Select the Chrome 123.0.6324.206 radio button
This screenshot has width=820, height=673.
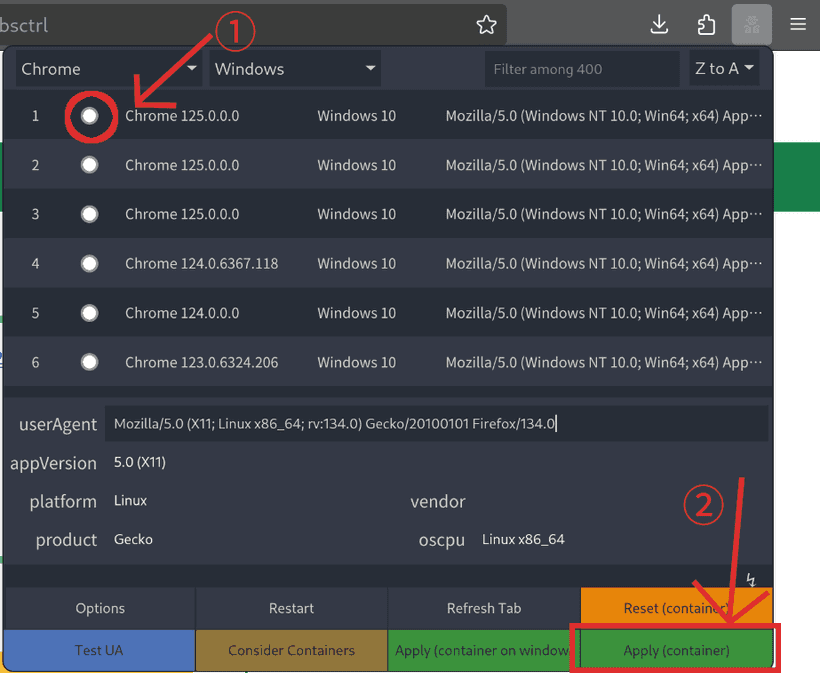[x=90, y=362]
